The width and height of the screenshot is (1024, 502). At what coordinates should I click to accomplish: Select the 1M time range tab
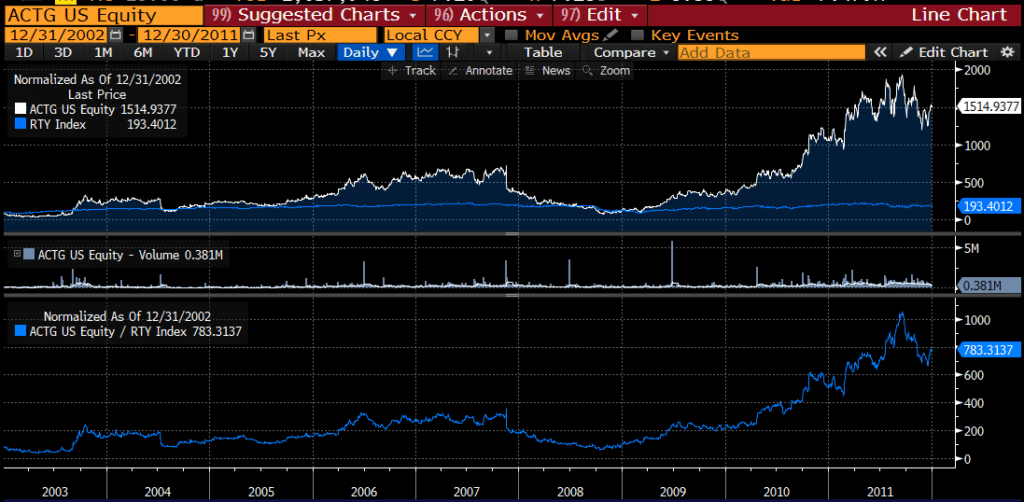coord(103,53)
